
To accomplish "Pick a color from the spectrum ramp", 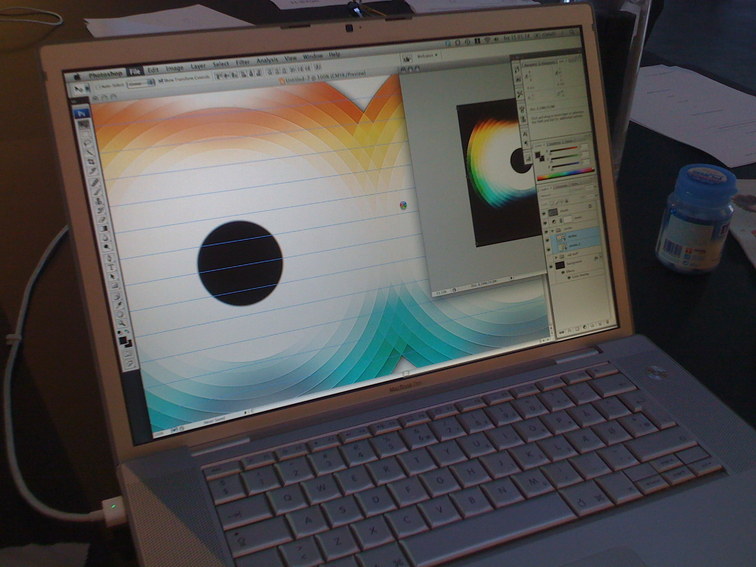I will [x=566, y=174].
